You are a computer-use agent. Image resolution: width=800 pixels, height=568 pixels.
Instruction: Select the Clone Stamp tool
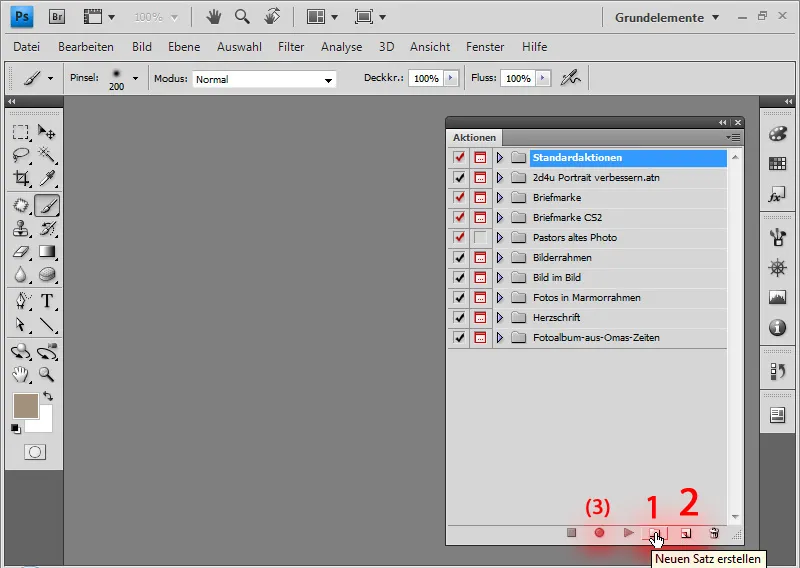click(x=20, y=228)
